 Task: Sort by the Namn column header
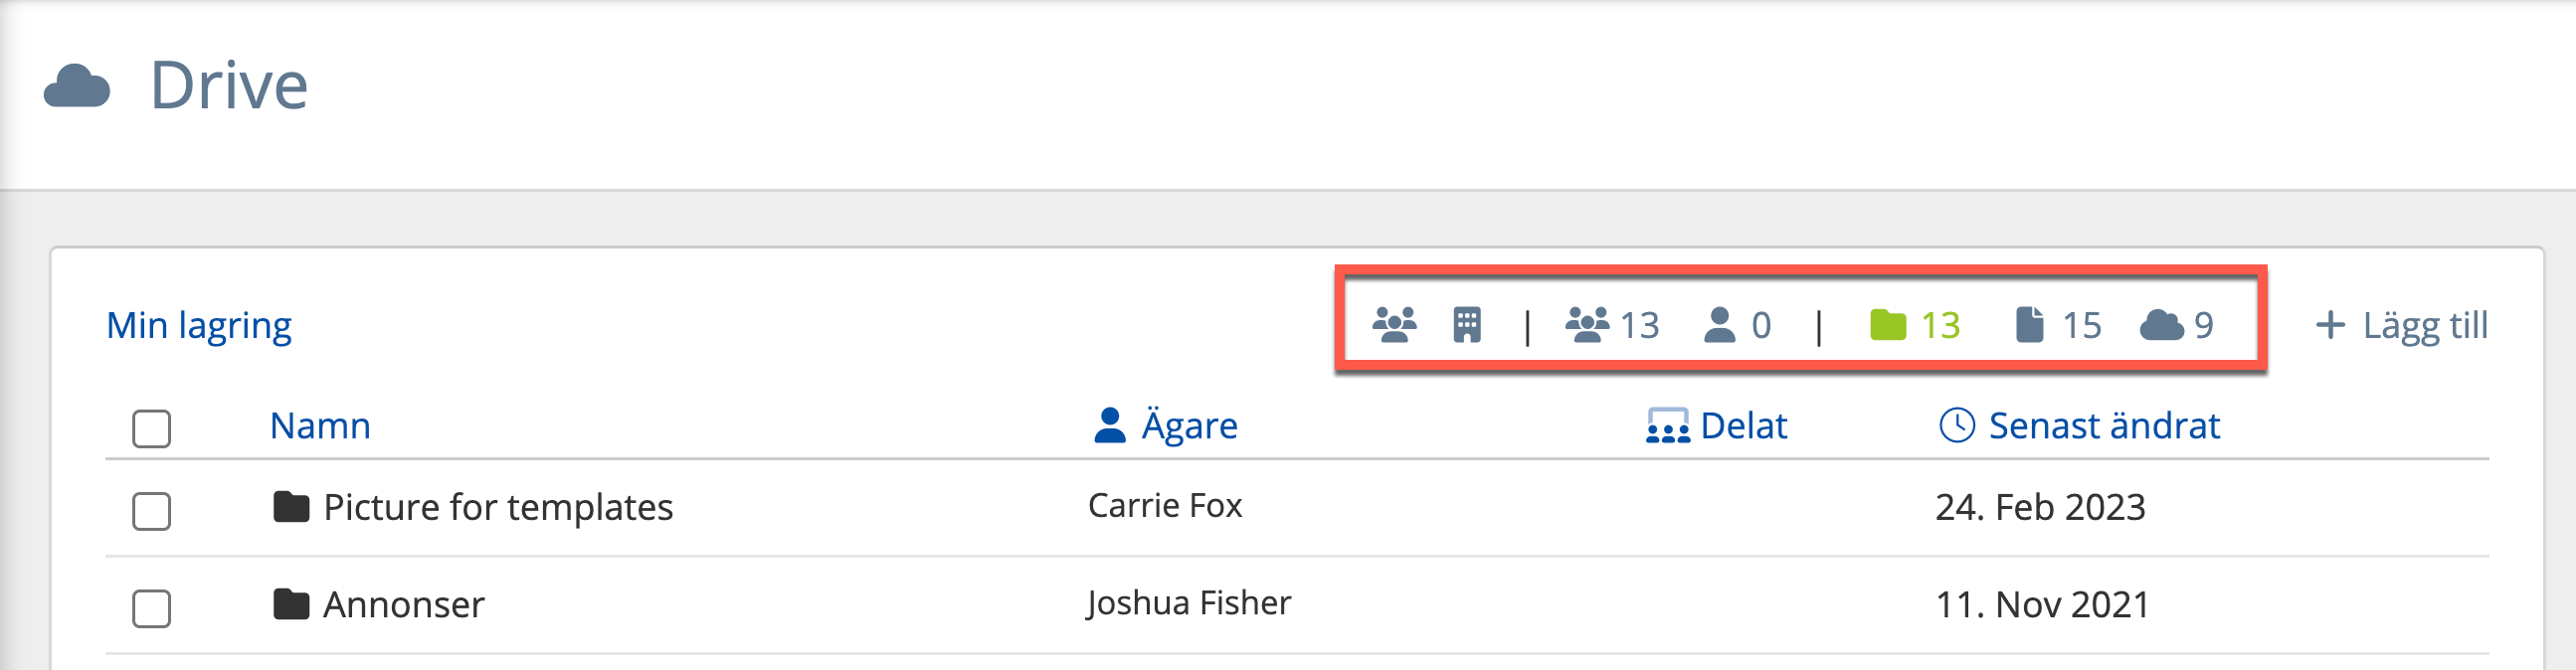320,426
